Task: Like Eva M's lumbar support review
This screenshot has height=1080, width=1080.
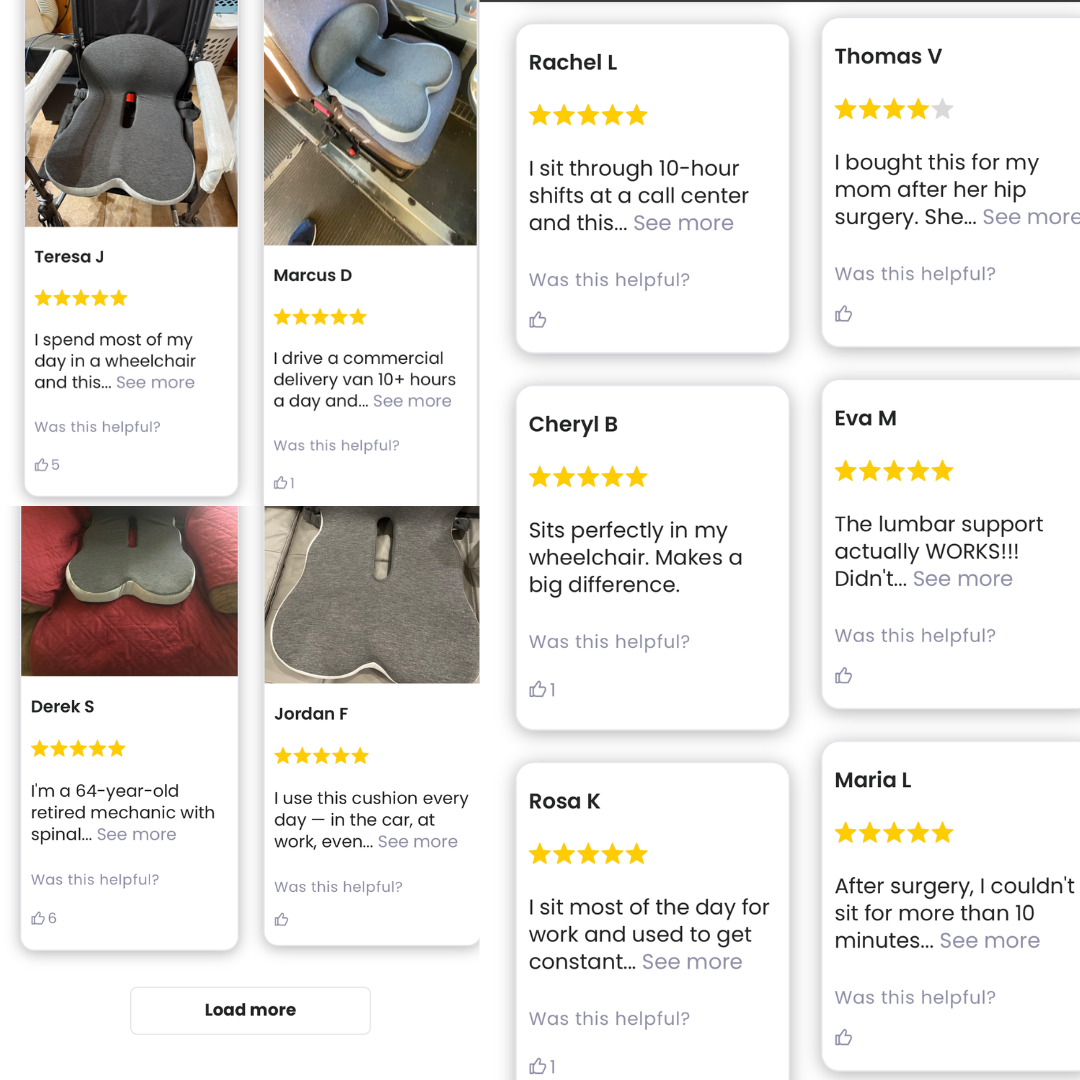Action: [844, 676]
